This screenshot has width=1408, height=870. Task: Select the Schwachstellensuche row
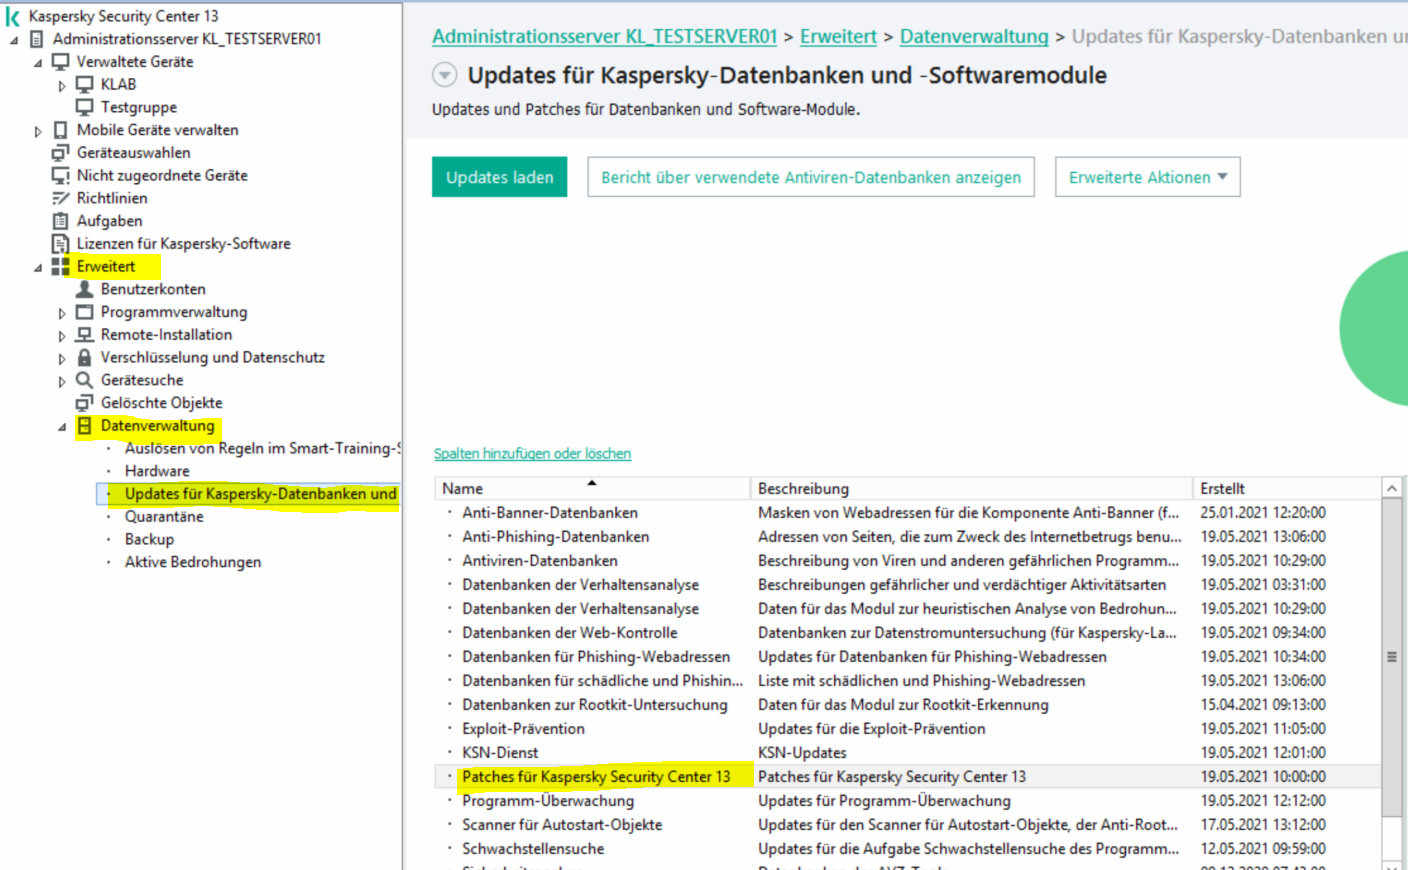coord(908,849)
